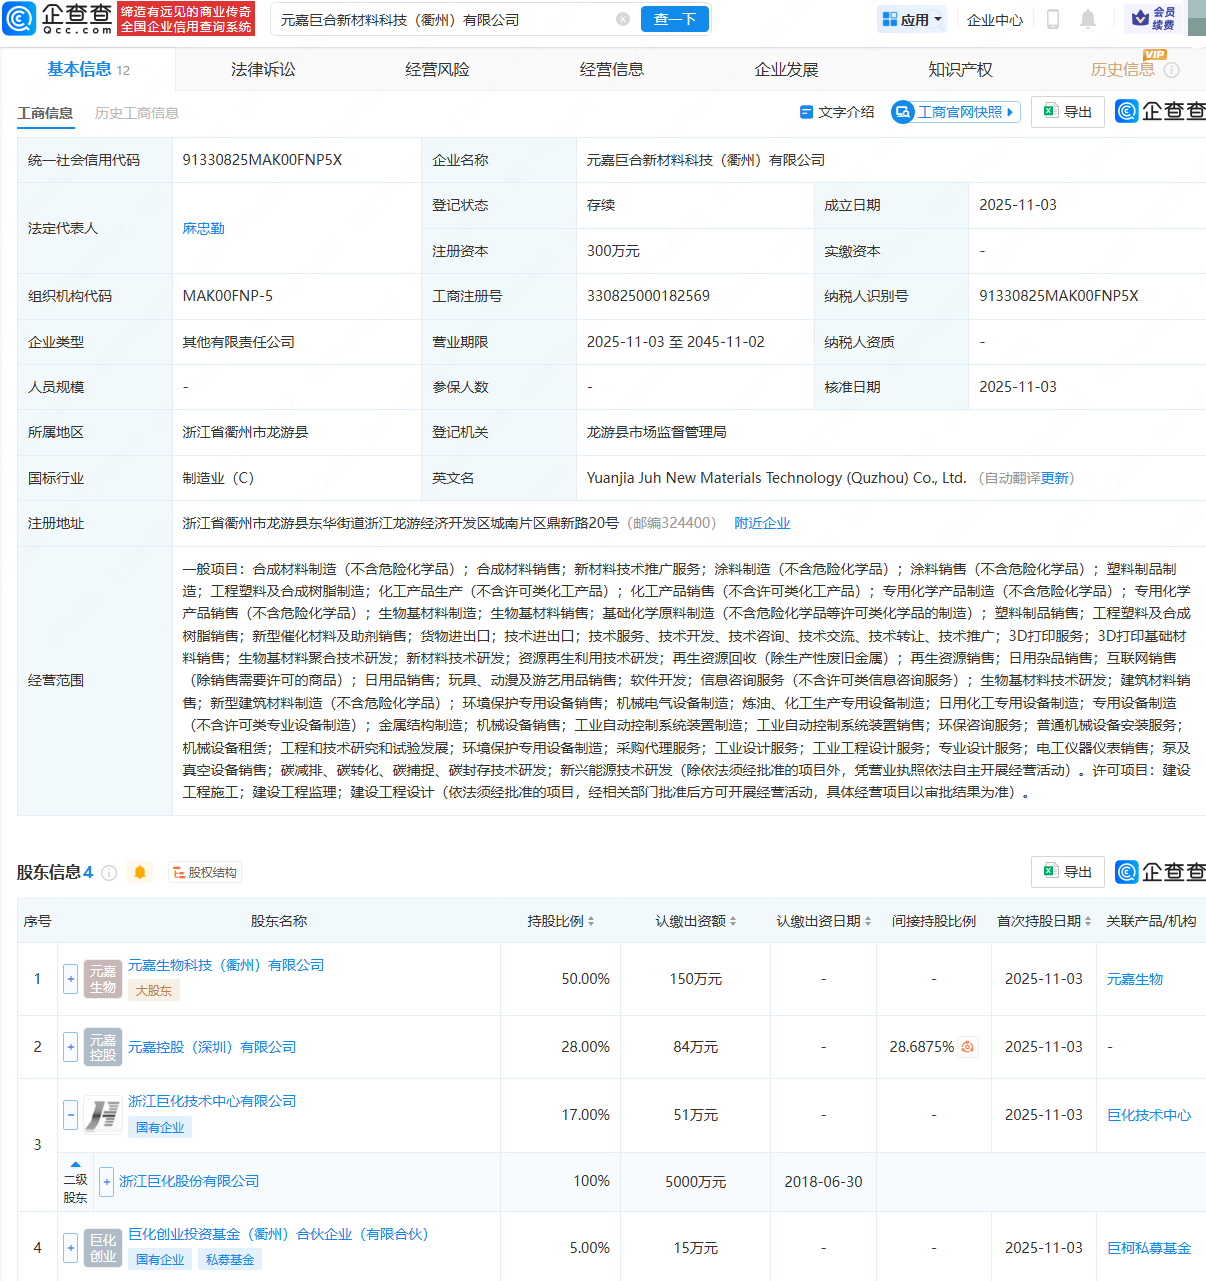
Task: Switch to the 法律诉讼 tab
Action: click(x=263, y=69)
